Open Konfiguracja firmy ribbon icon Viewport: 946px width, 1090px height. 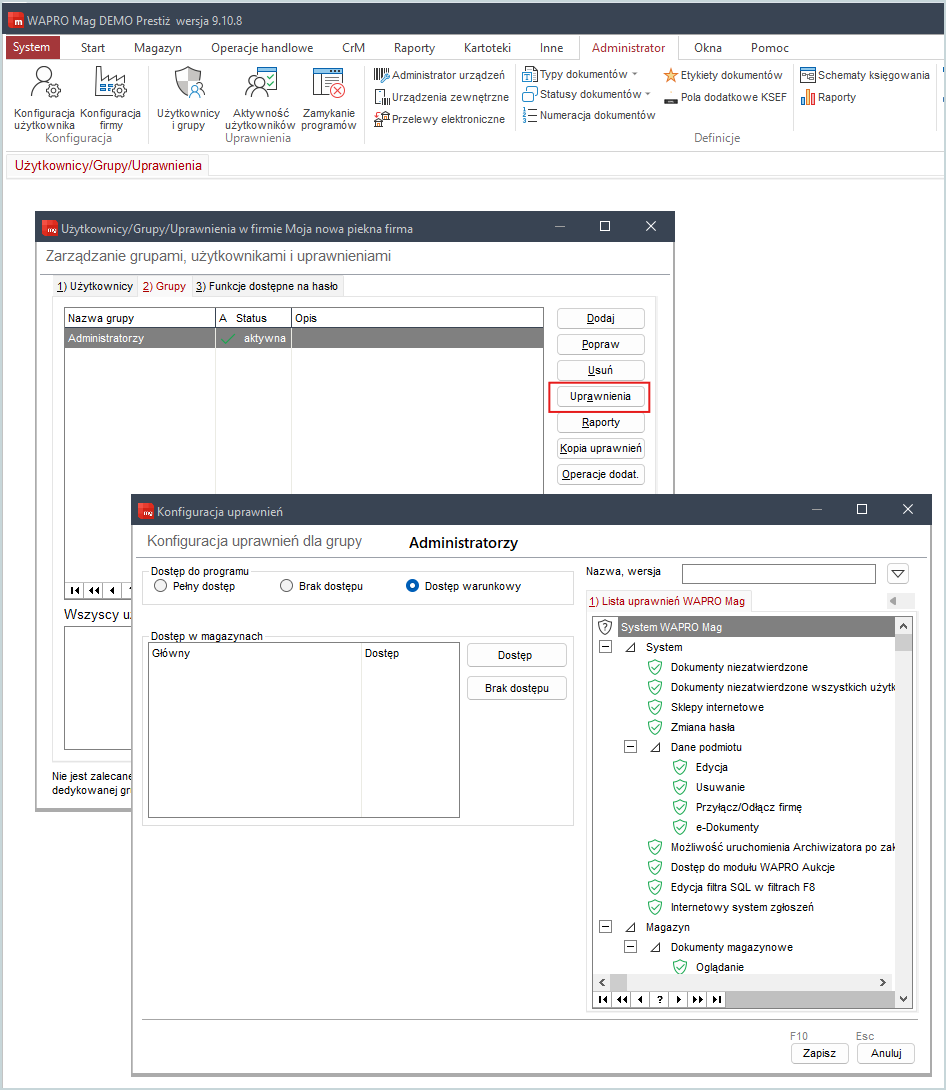click(111, 83)
